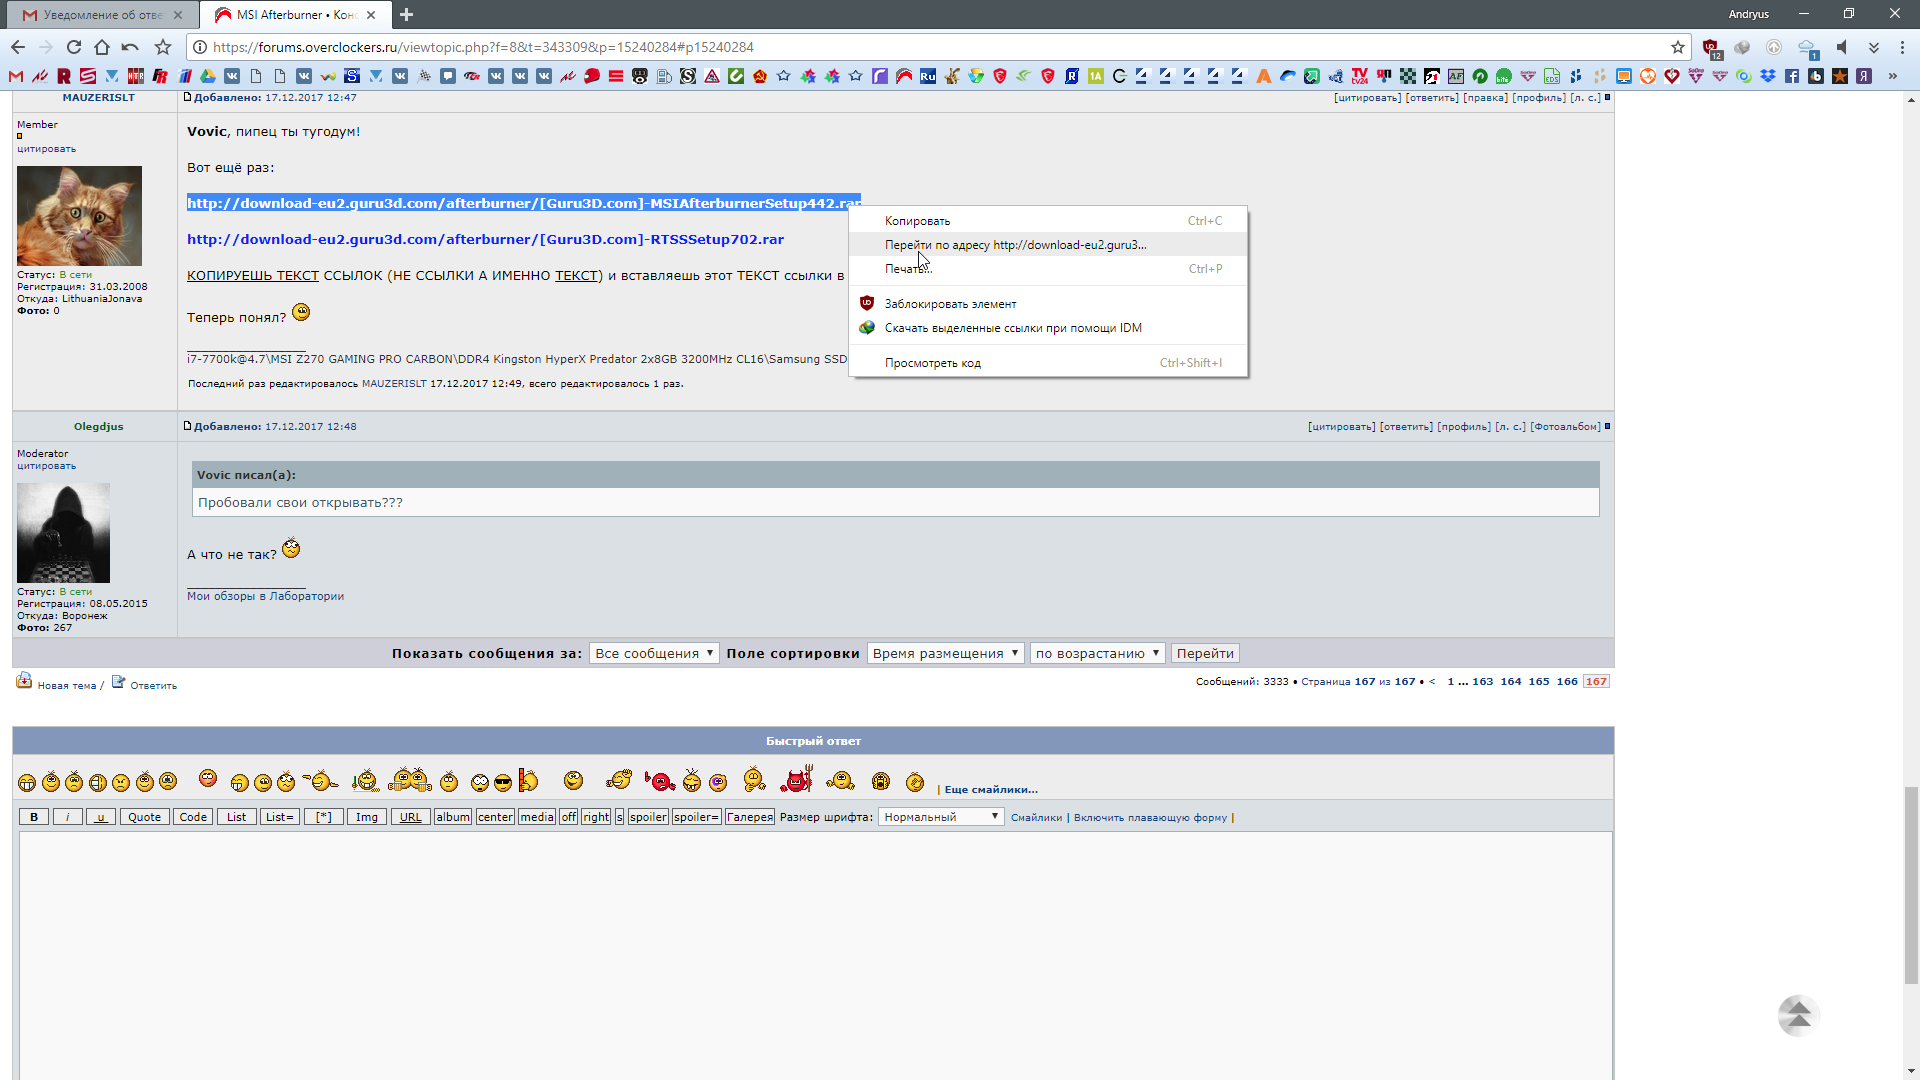
Task: Click the 'Новая тема' new topic icon
Action: click(x=24, y=682)
